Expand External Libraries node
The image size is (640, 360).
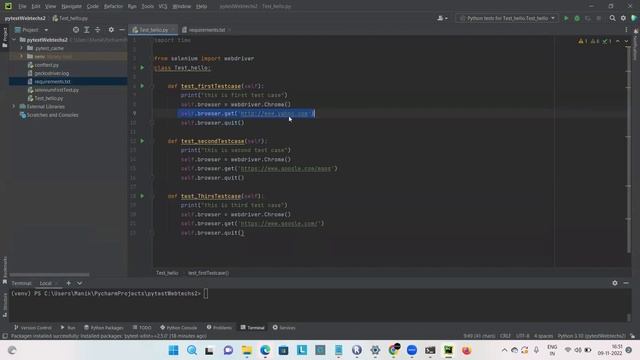[x=14, y=107]
